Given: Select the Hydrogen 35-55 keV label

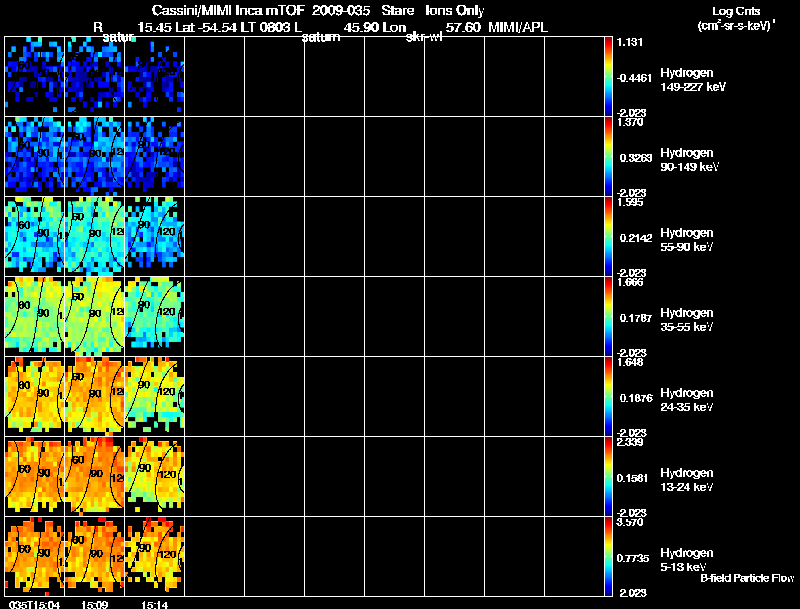Looking at the screenshot, I should tap(687, 319).
